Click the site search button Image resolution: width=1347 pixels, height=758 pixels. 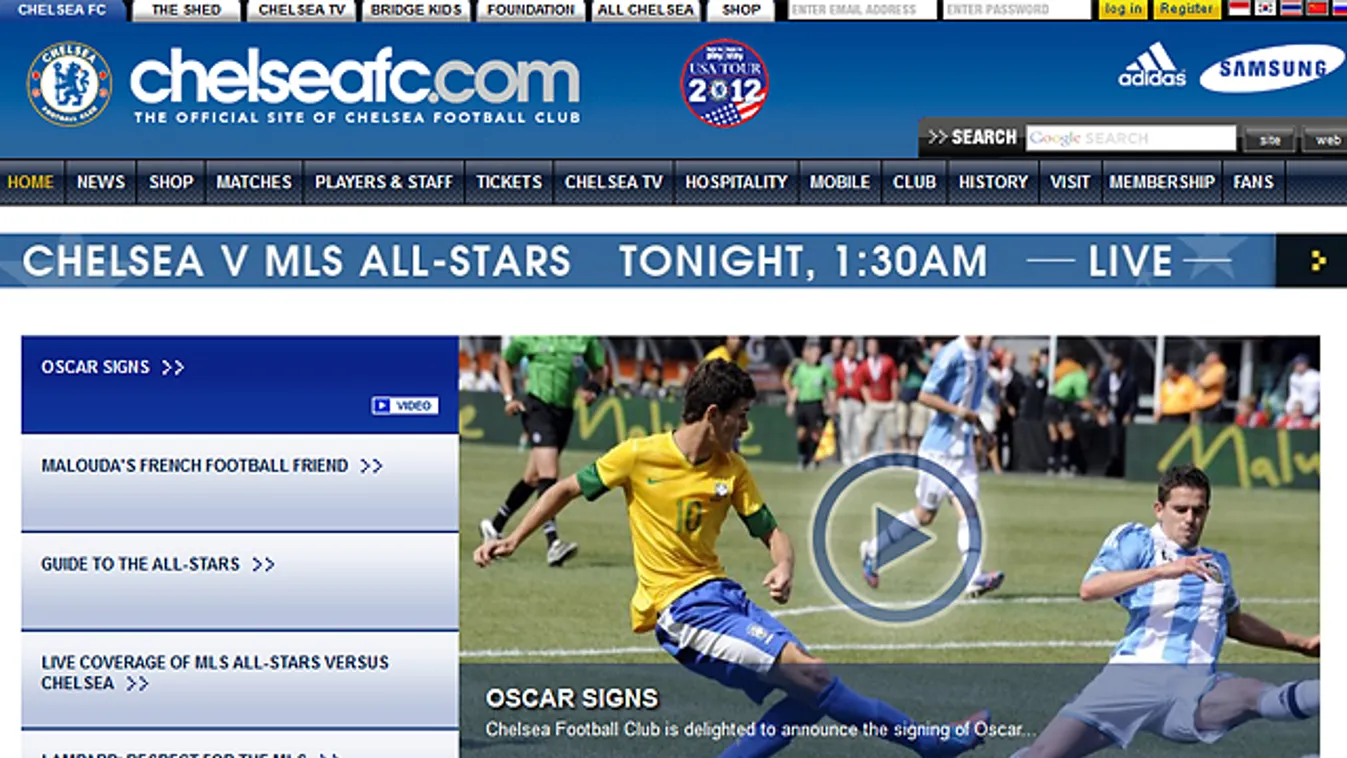1270,140
